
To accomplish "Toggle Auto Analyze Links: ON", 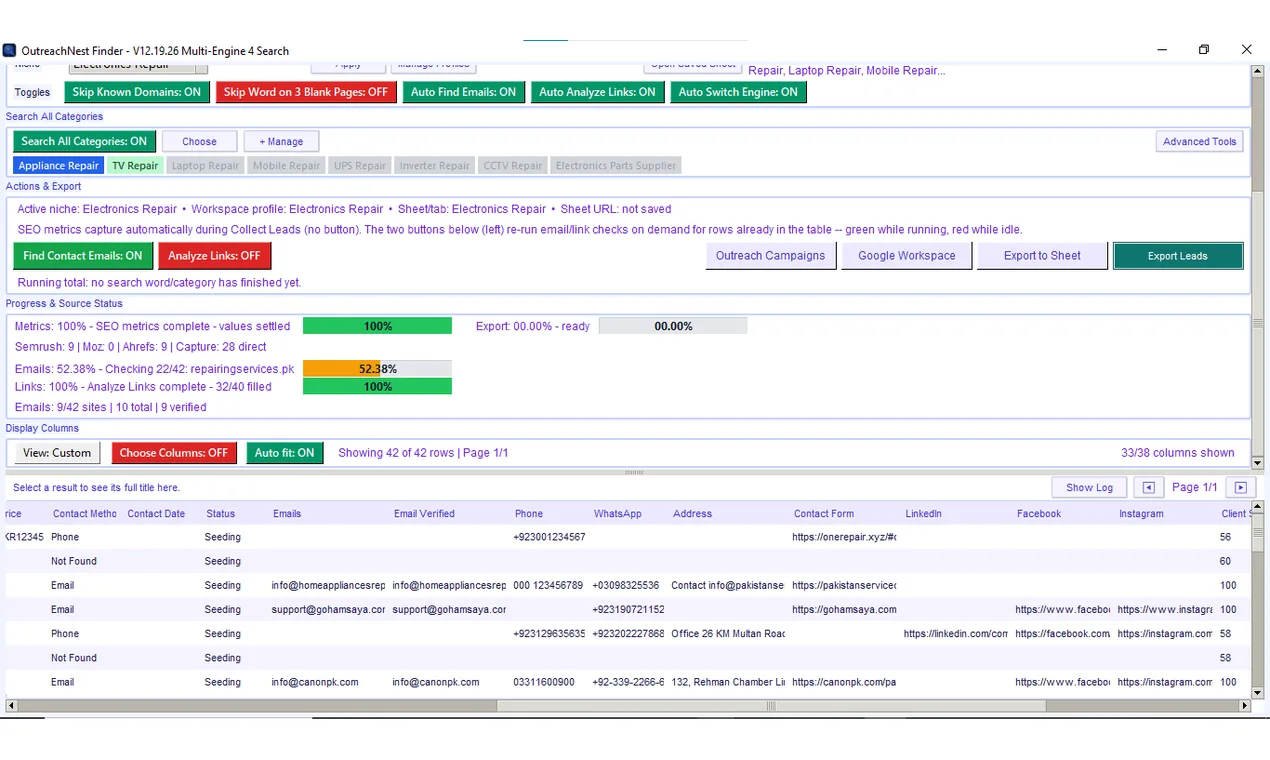I will click(597, 92).
